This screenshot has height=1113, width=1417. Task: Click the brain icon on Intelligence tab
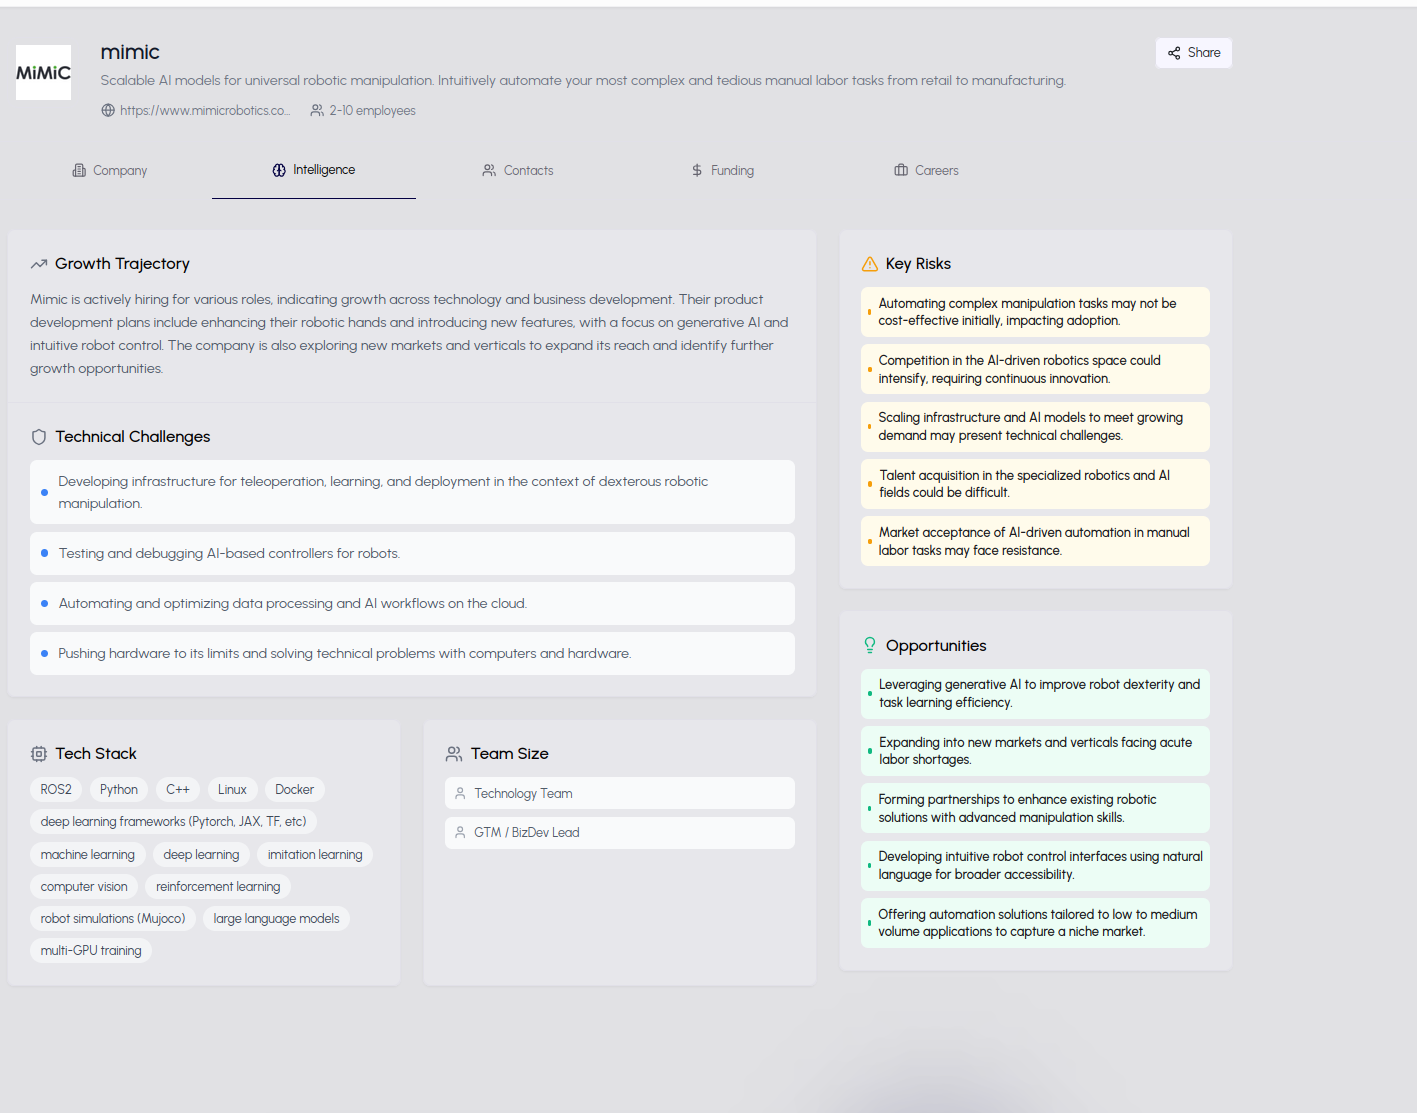(279, 170)
